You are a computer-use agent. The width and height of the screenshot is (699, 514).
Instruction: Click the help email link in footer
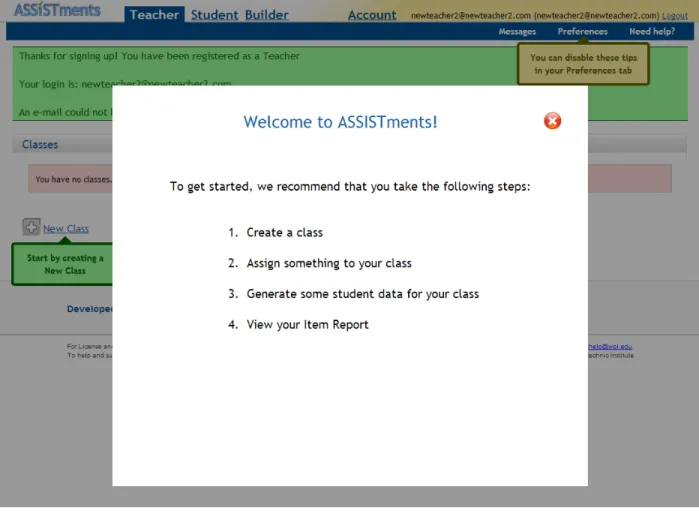[x=610, y=346]
